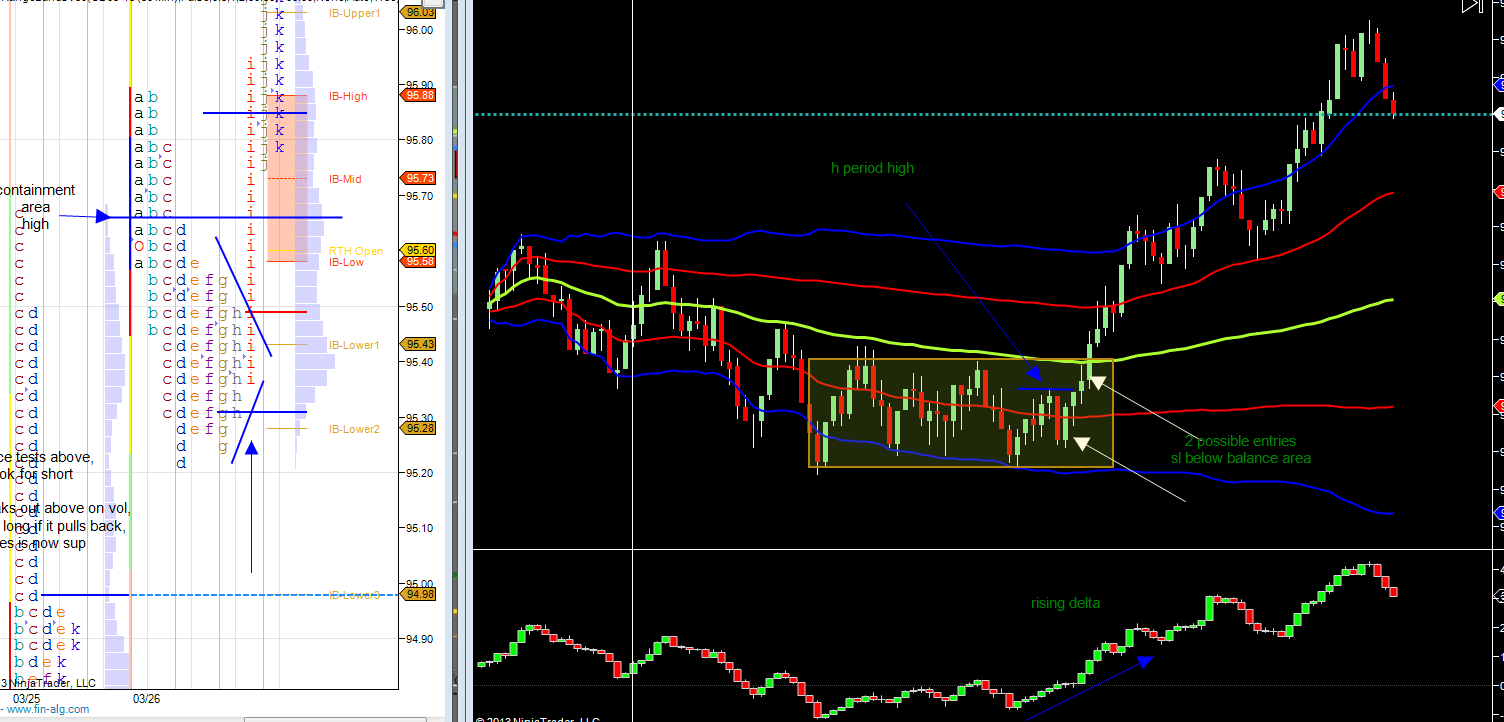Select the IB-High level label

click(348, 96)
